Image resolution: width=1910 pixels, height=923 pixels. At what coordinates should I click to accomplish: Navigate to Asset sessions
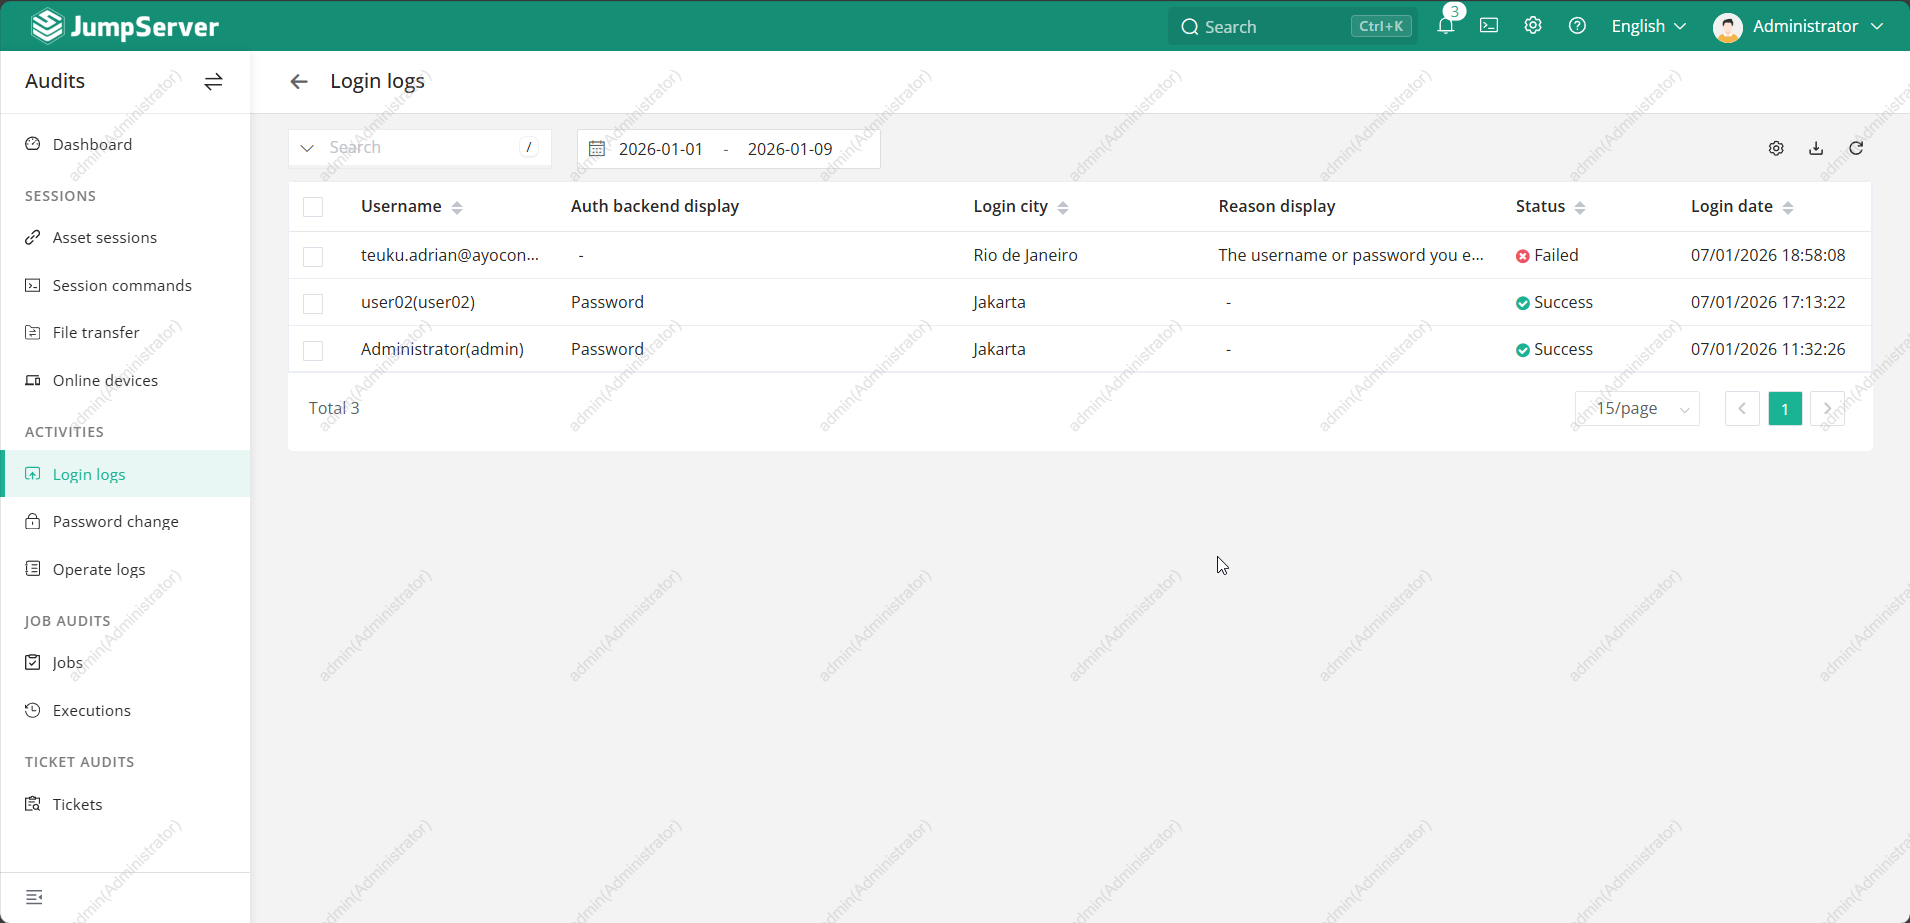pyautogui.click(x=105, y=237)
